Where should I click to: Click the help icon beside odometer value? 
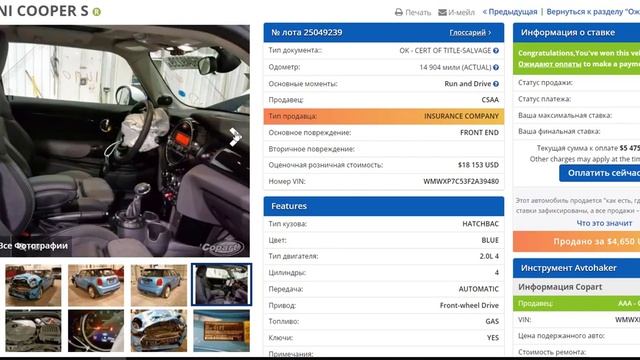496,67
